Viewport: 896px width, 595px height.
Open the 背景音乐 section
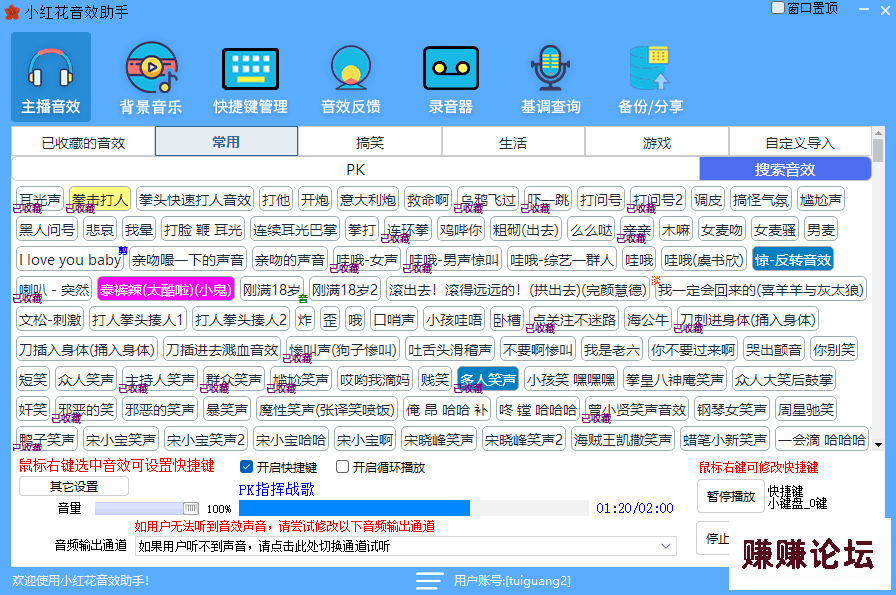151,68
